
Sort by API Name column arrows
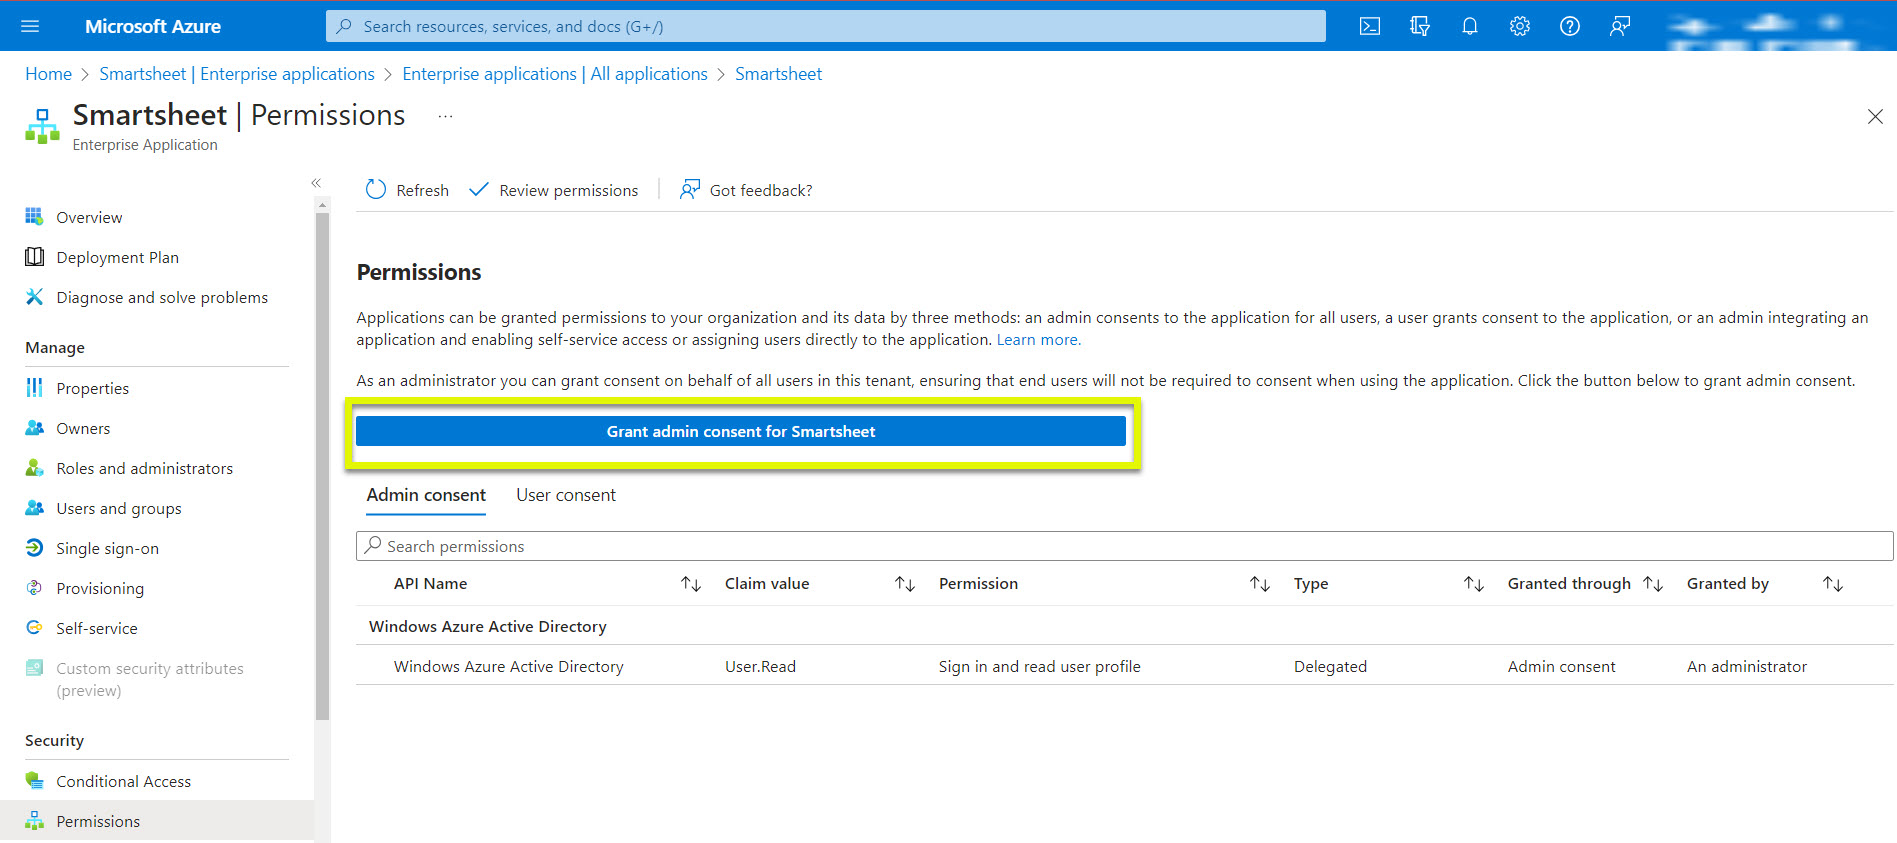coord(691,584)
